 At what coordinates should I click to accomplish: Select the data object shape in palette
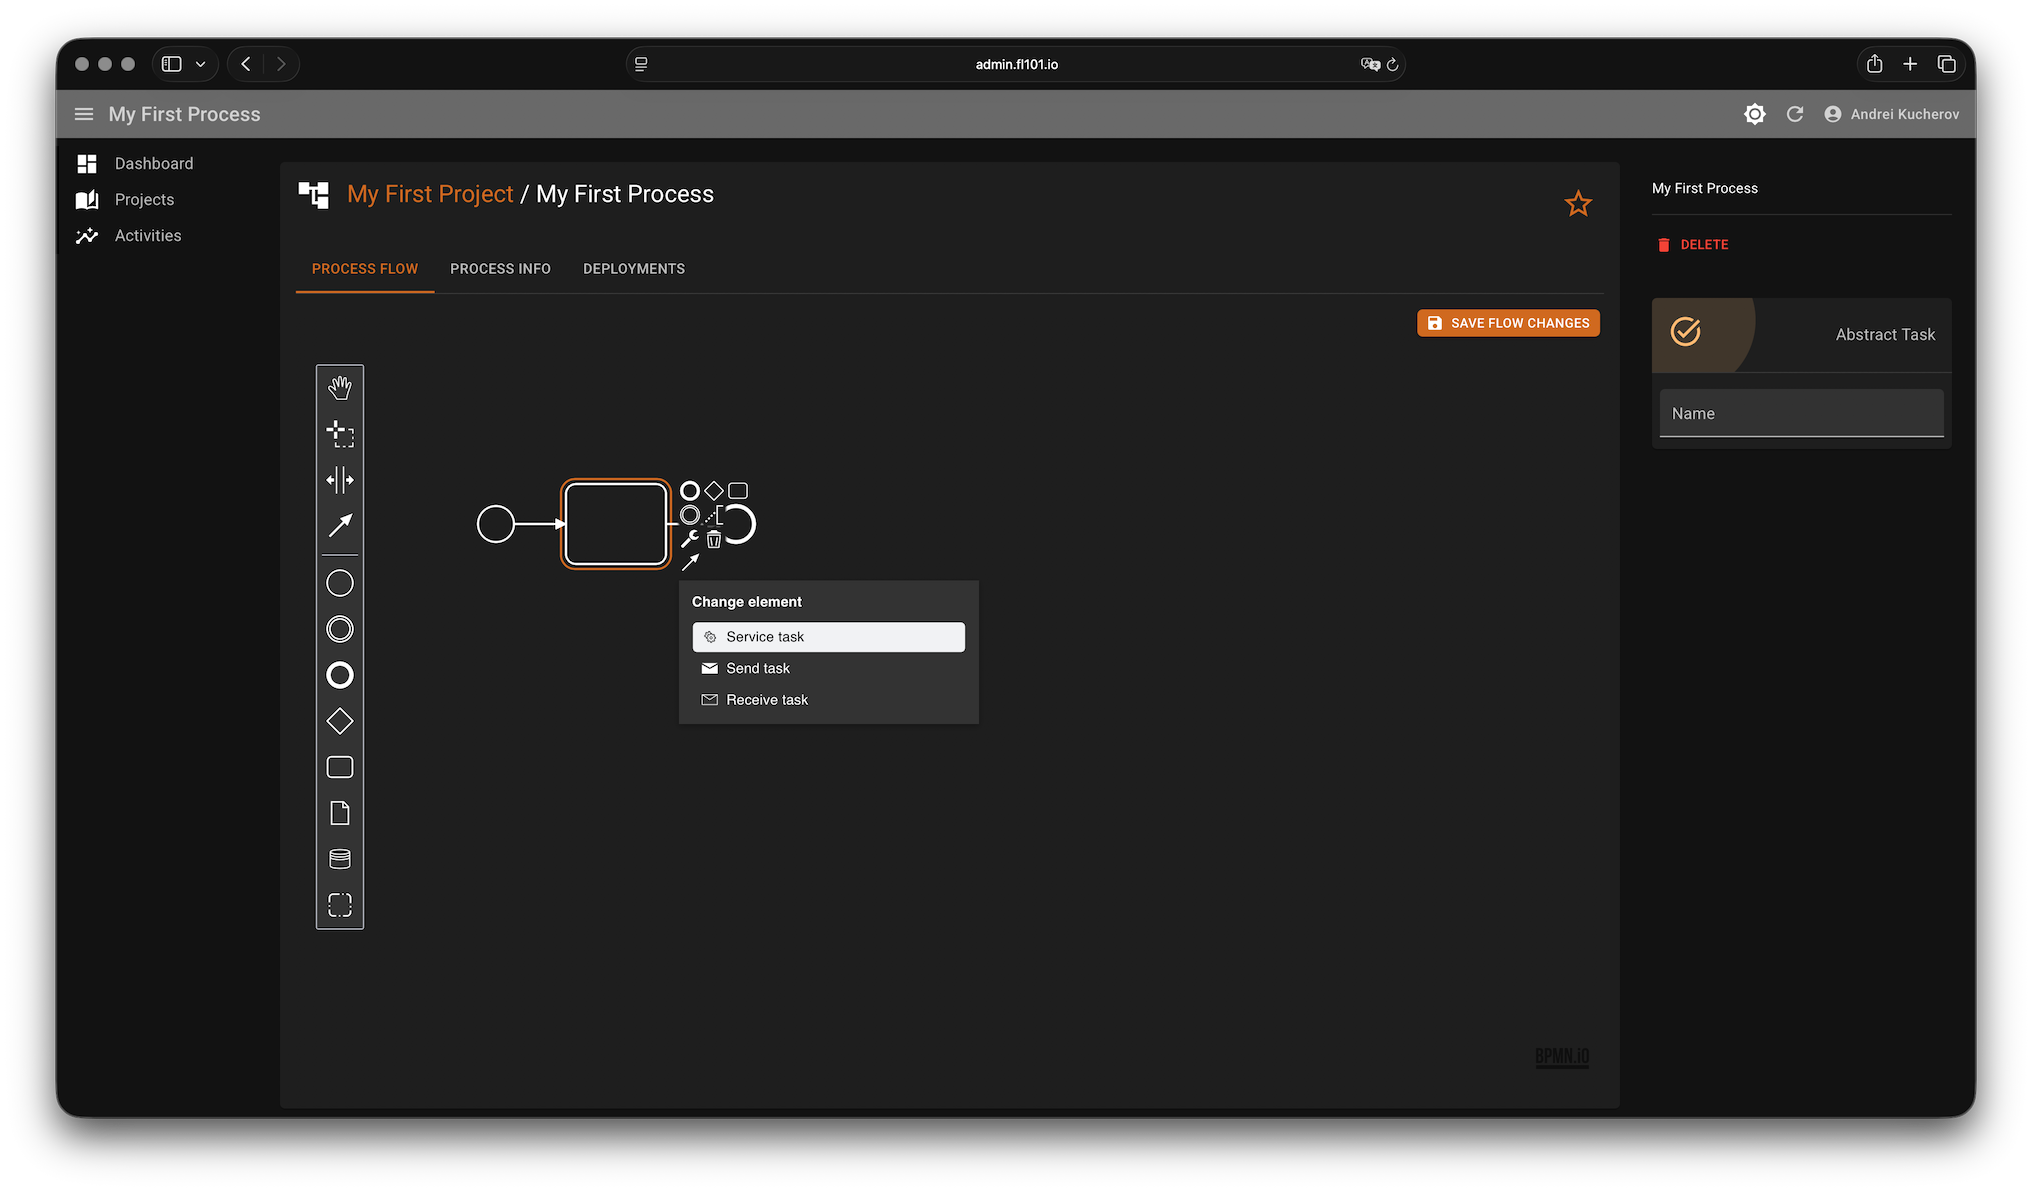(x=340, y=813)
